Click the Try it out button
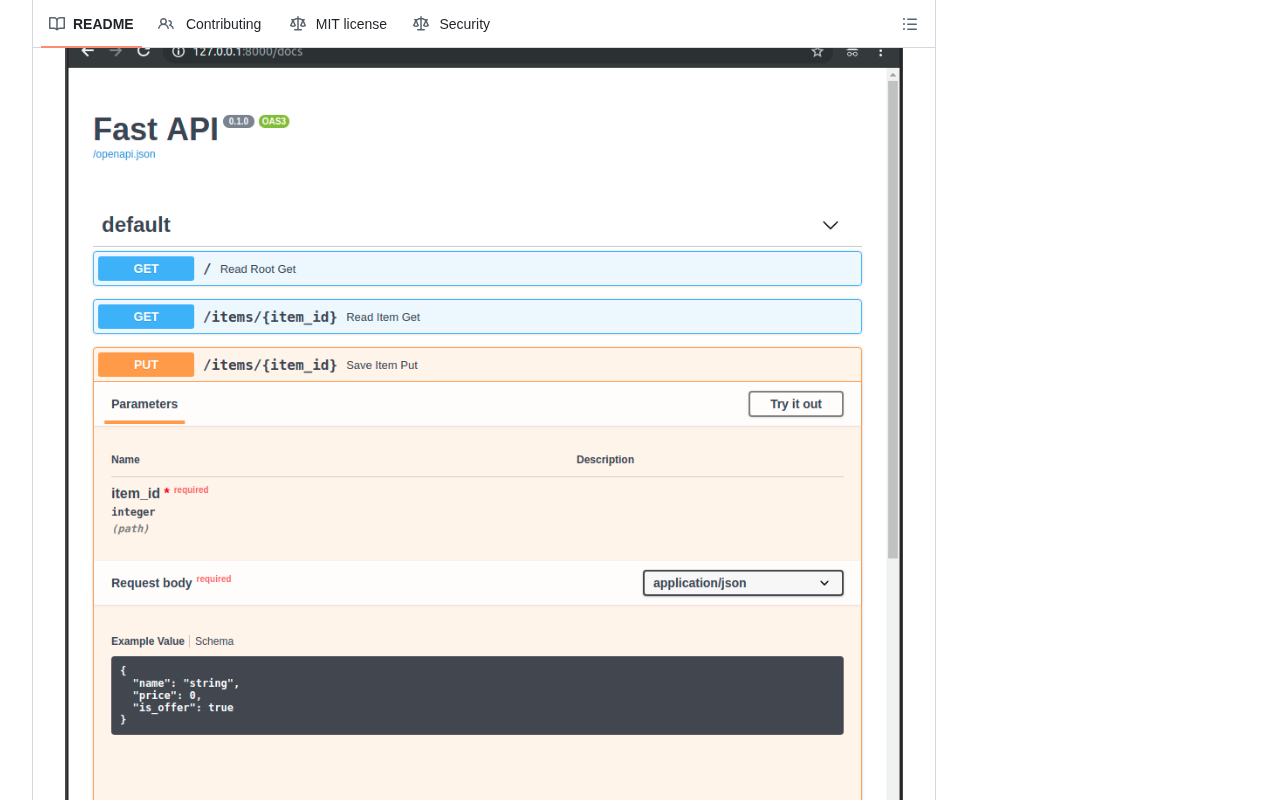This screenshot has height=800, width=1280. point(796,404)
